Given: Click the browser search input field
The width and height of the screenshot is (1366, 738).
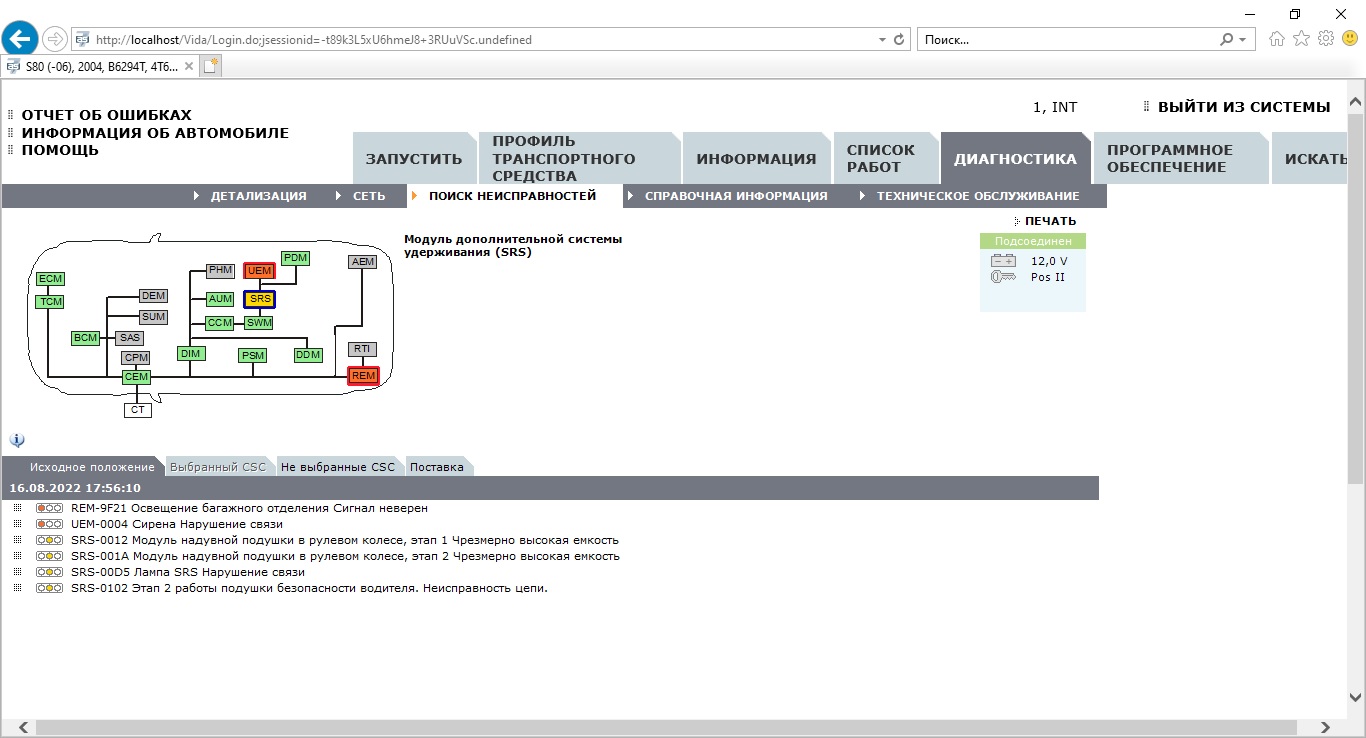Looking at the screenshot, I should pos(1067,40).
